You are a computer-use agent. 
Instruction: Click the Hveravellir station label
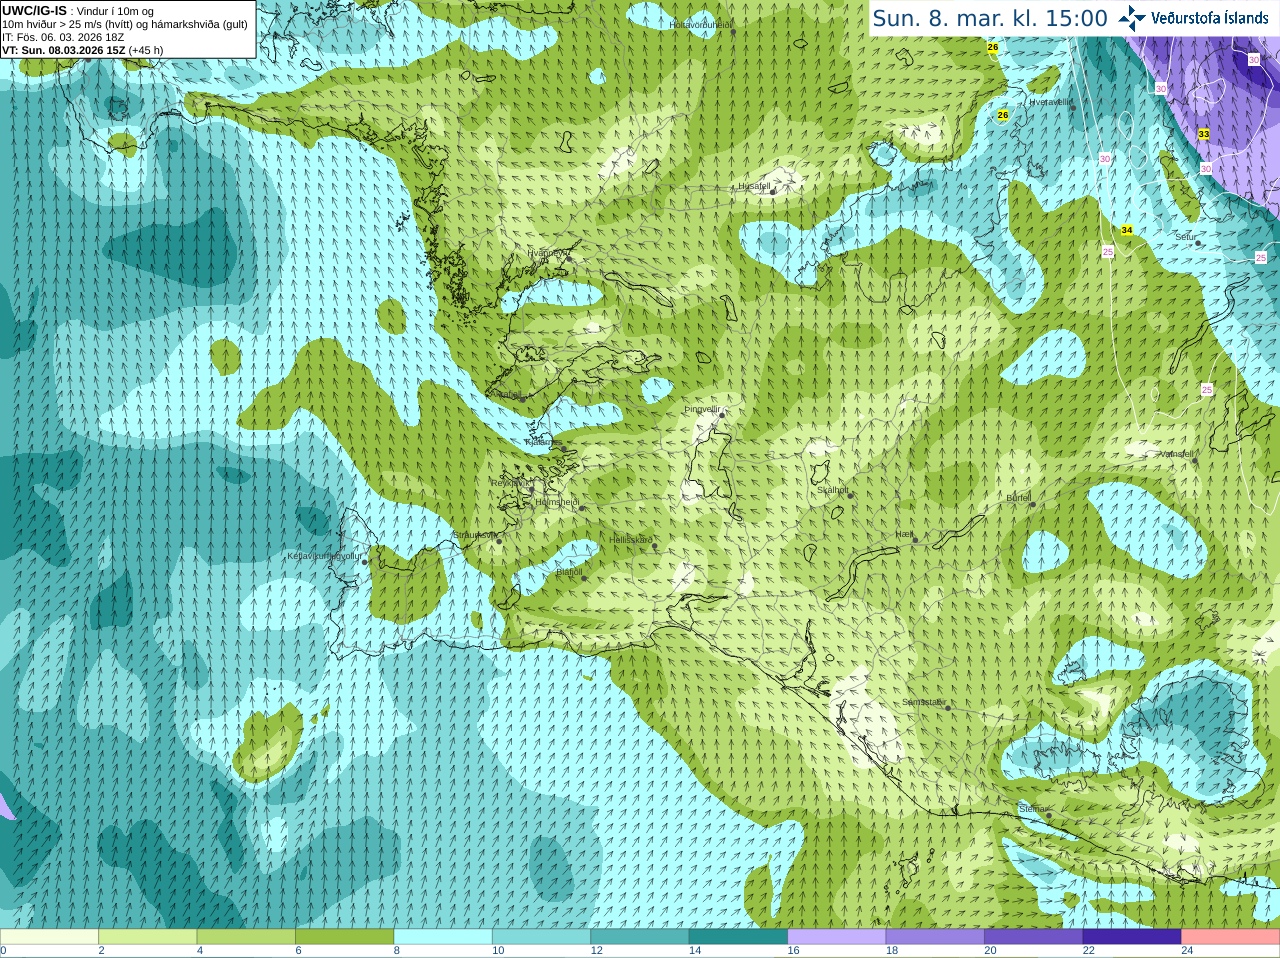tap(1050, 102)
